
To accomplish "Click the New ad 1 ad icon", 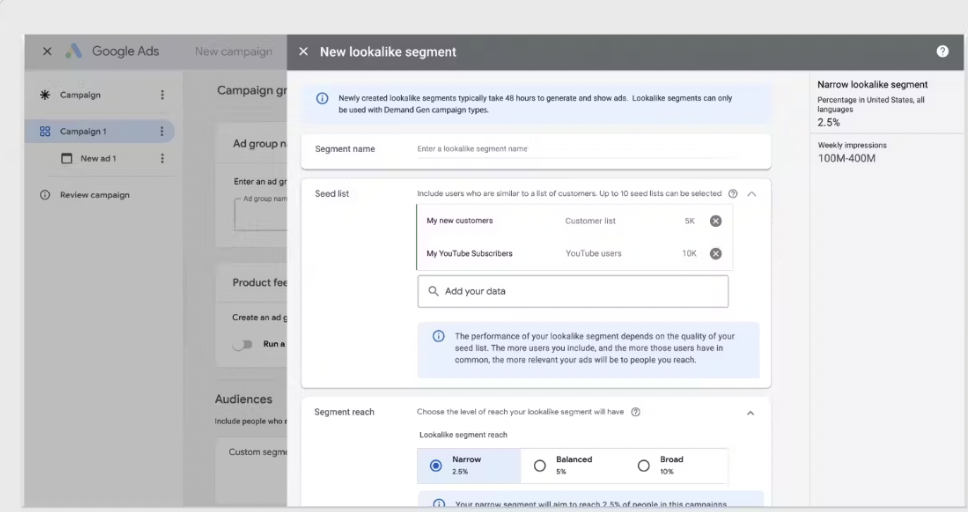I will pos(67,159).
